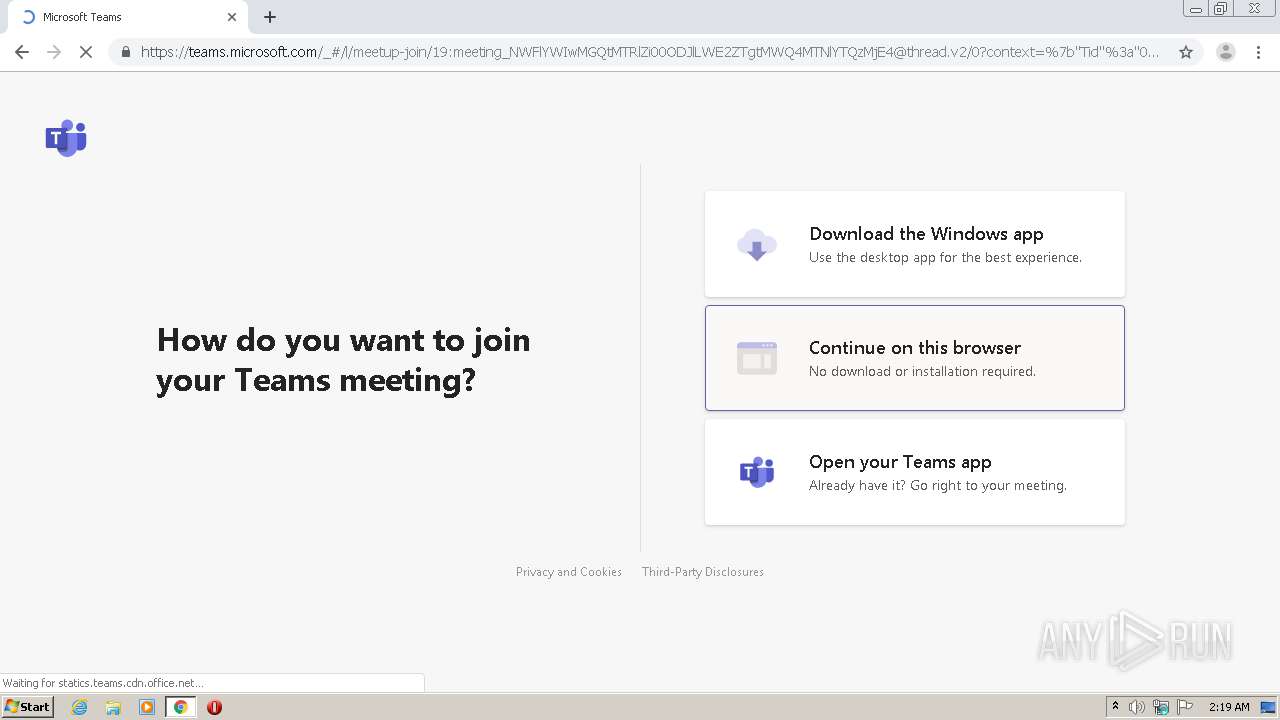Open a new tab with the plus button
1280x720 pixels.
click(270, 17)
